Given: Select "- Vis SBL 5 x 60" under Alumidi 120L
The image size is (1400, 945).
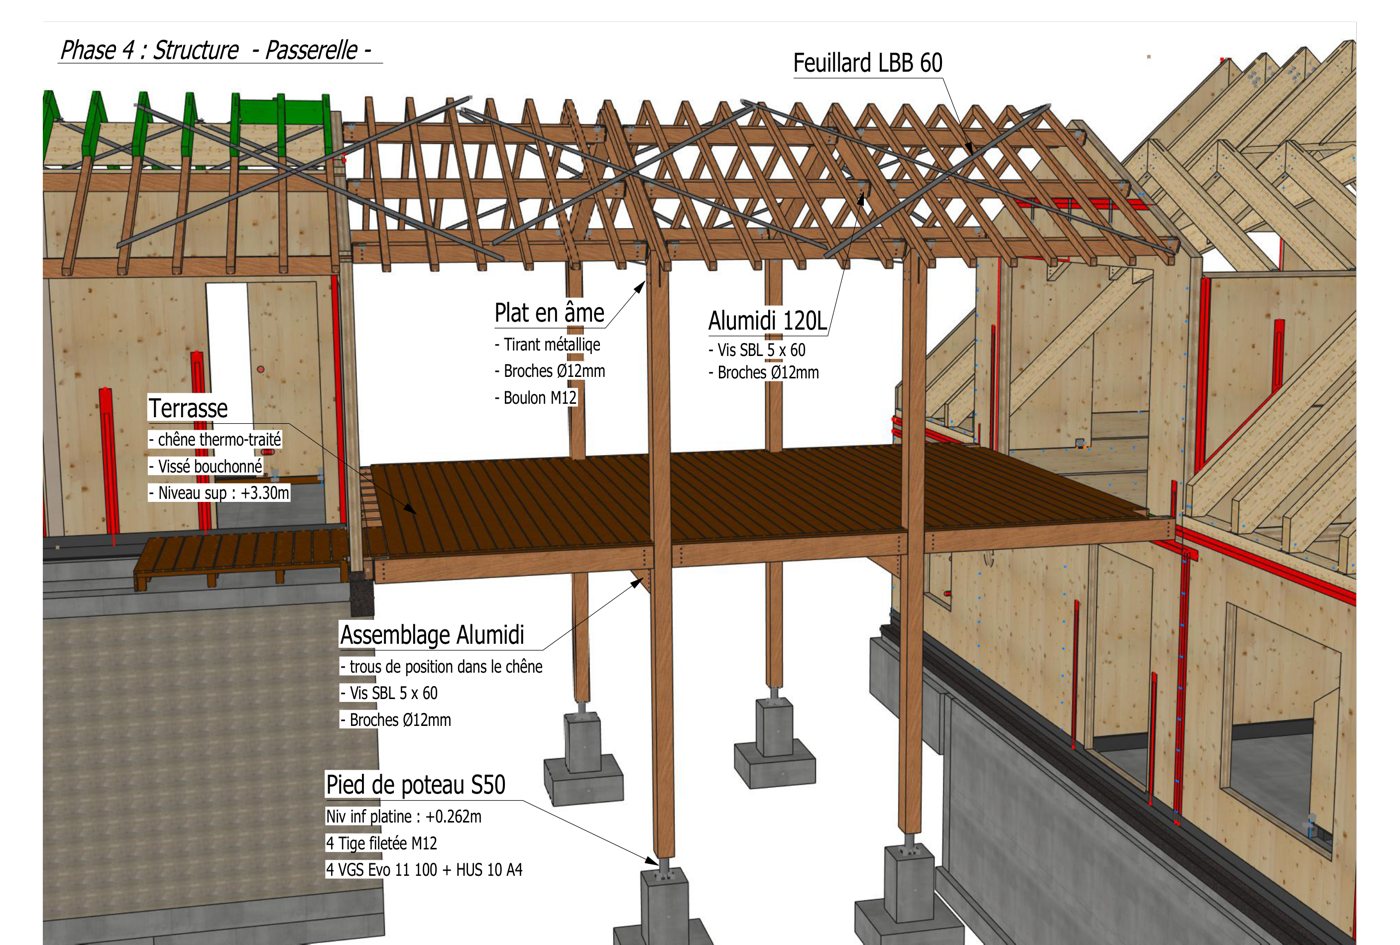Looking at the screenshot, I should click(757, 350).
